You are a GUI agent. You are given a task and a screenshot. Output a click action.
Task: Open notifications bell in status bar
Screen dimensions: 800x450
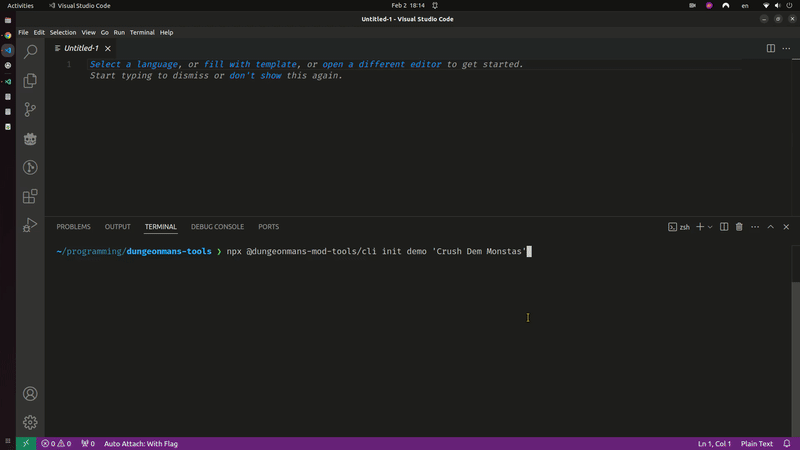tap(787, 443)
